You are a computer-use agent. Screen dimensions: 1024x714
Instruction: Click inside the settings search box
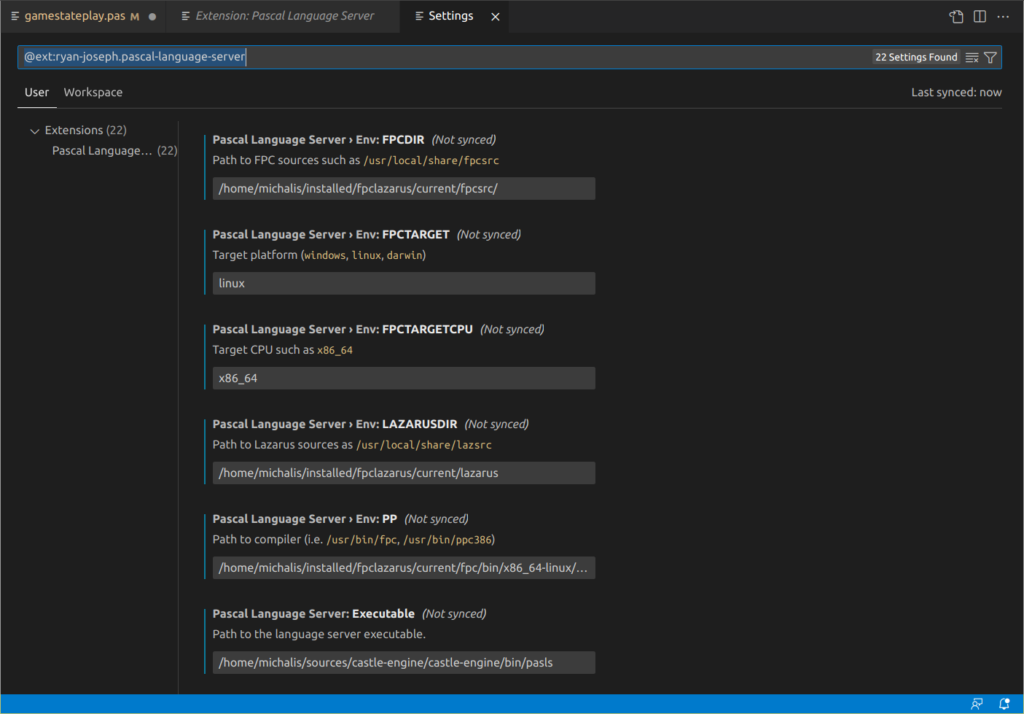400,57
